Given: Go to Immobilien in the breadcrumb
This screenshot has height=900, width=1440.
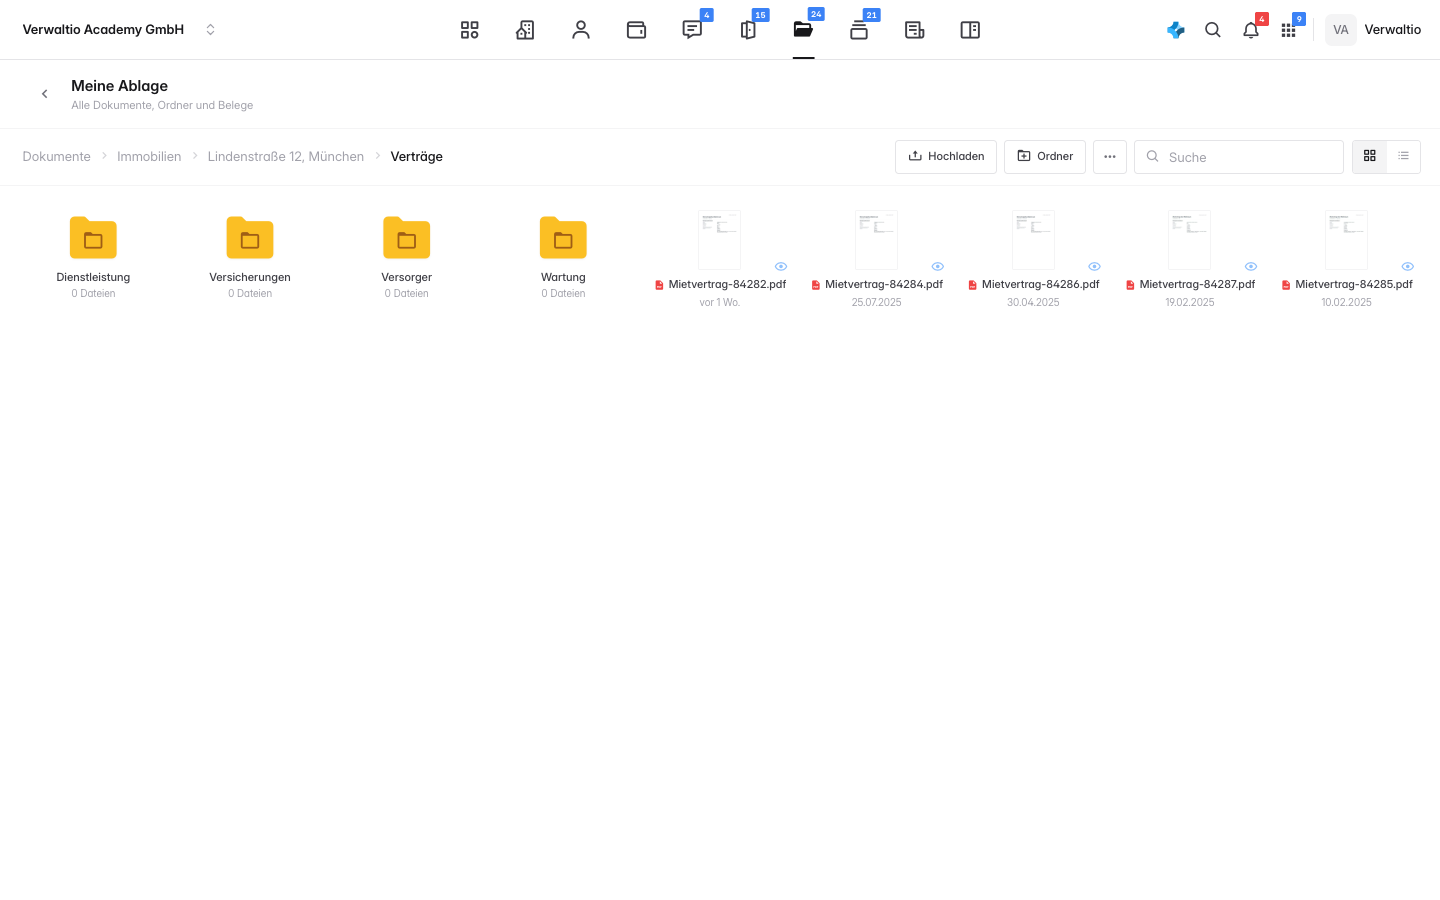Looking at the screenshot, I should (x=149, y=156).
